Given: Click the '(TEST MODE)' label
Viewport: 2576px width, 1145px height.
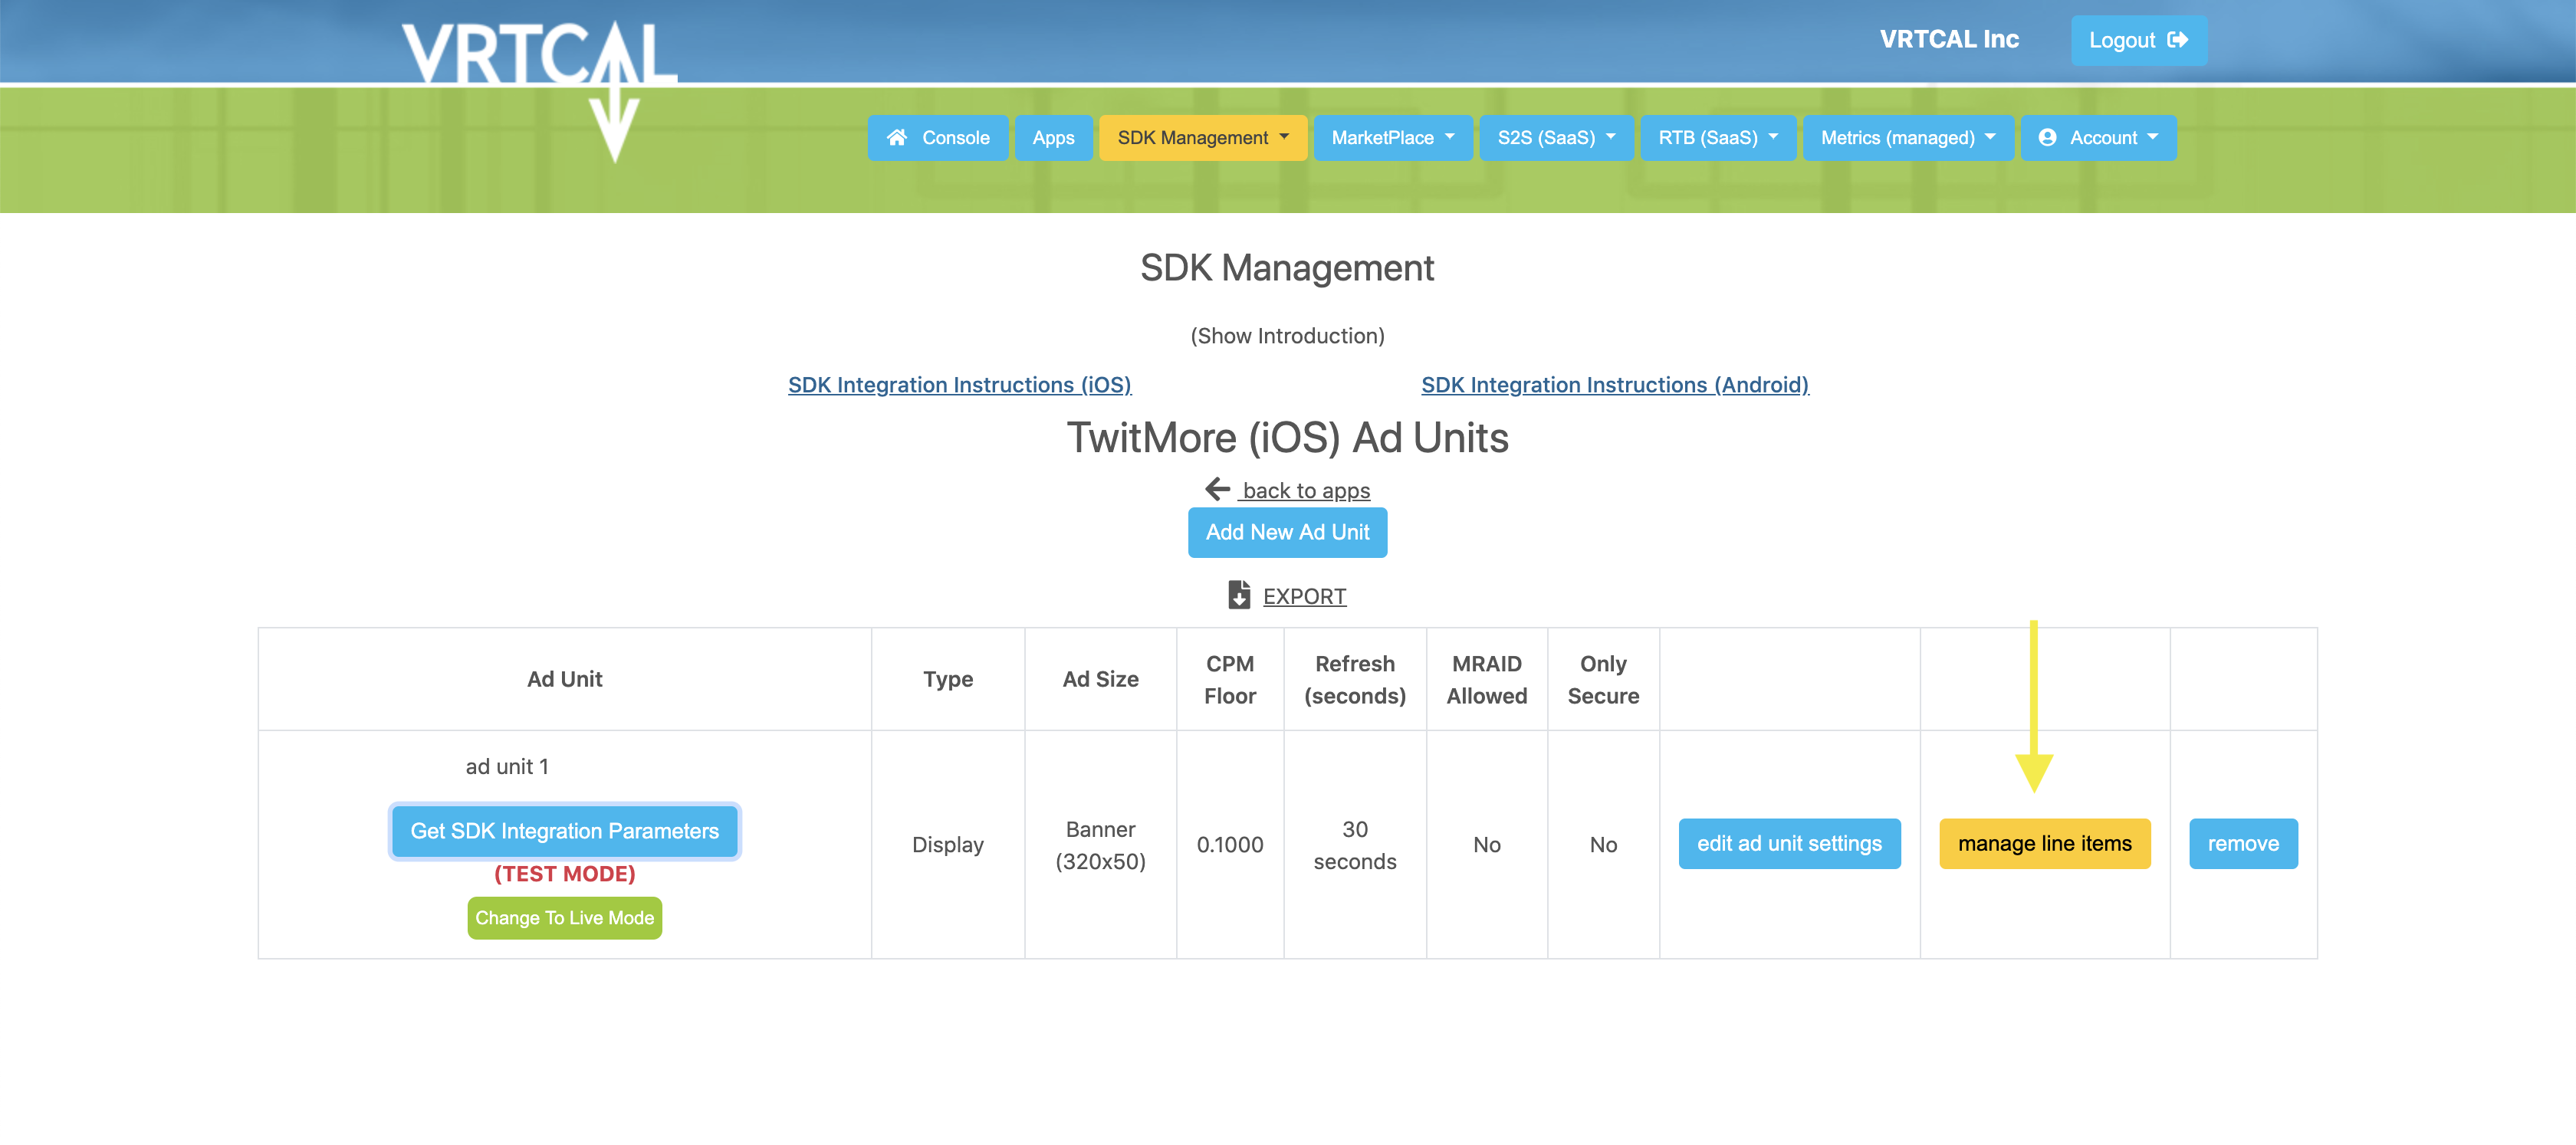Looking at the screenshot, I should click(564, 874).
